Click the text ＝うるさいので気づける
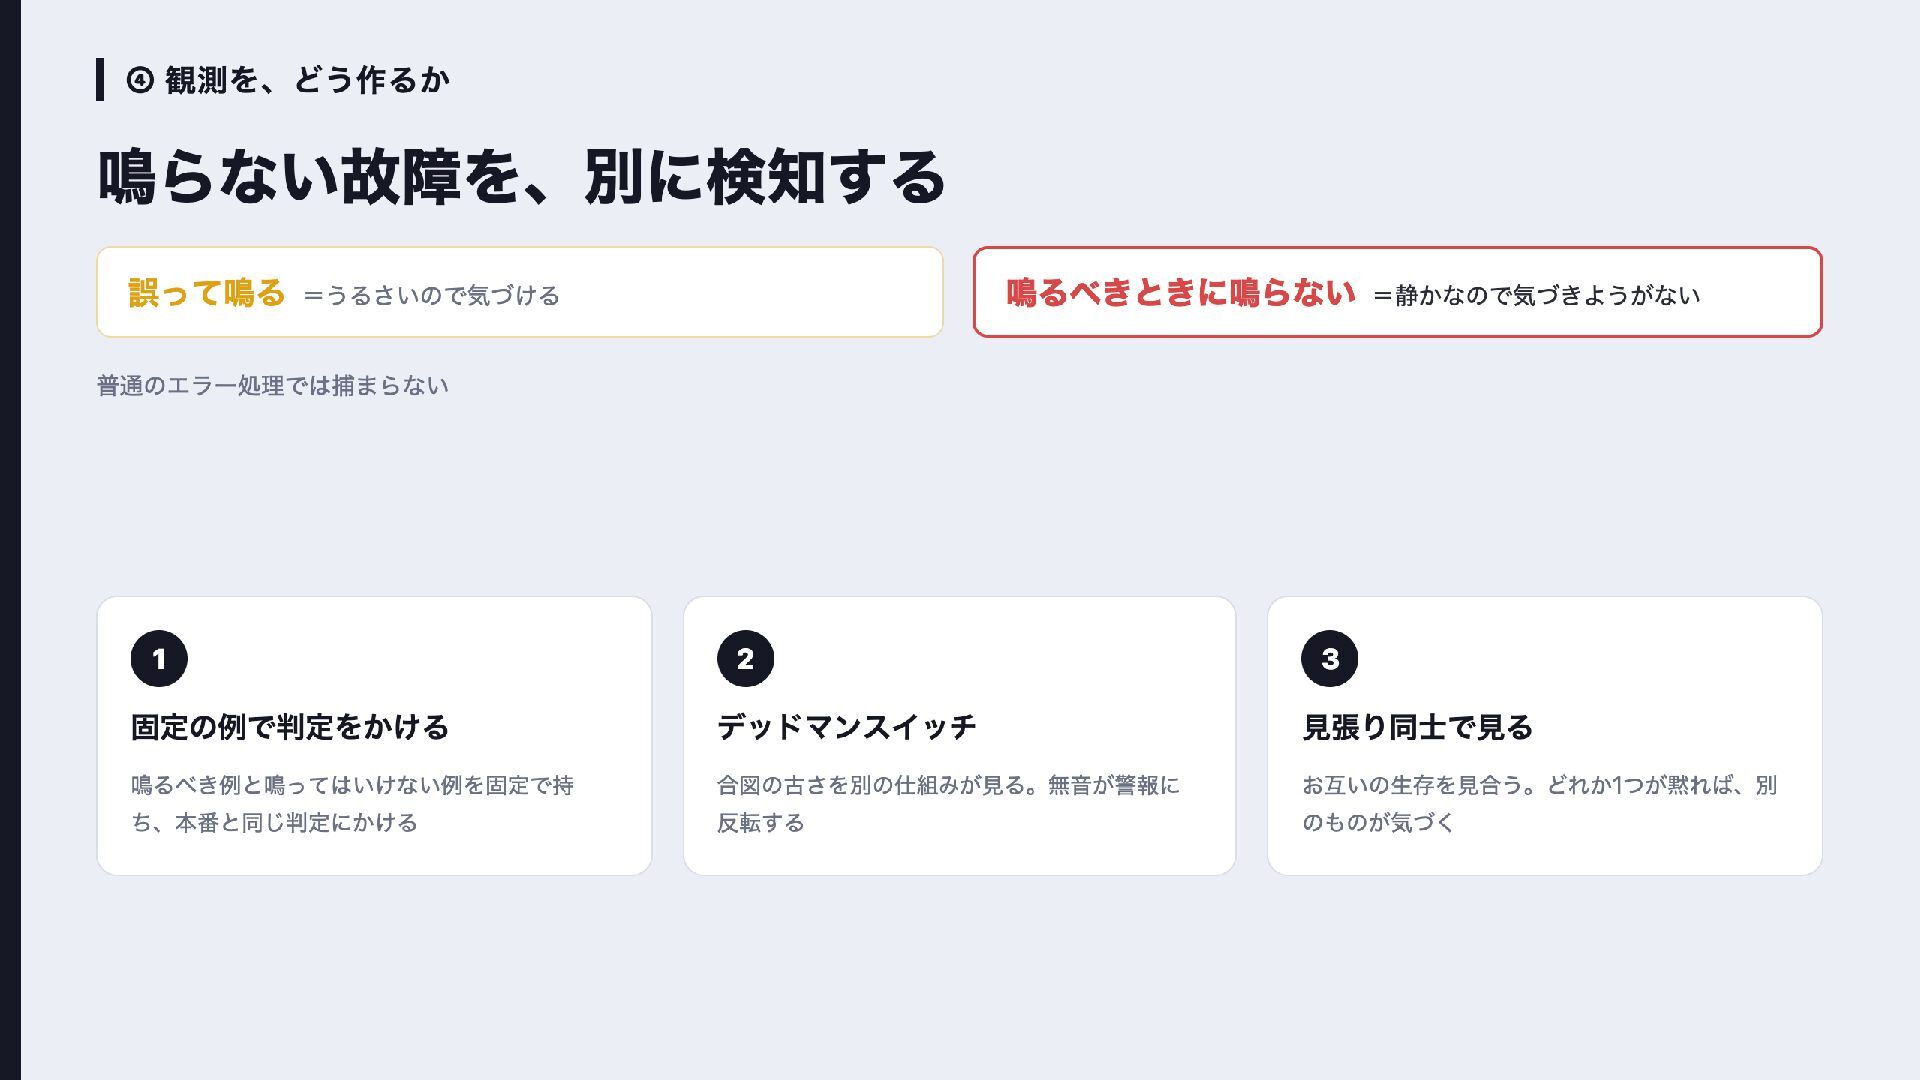This screenshot has height=1080, width=1920. point(431,296)
